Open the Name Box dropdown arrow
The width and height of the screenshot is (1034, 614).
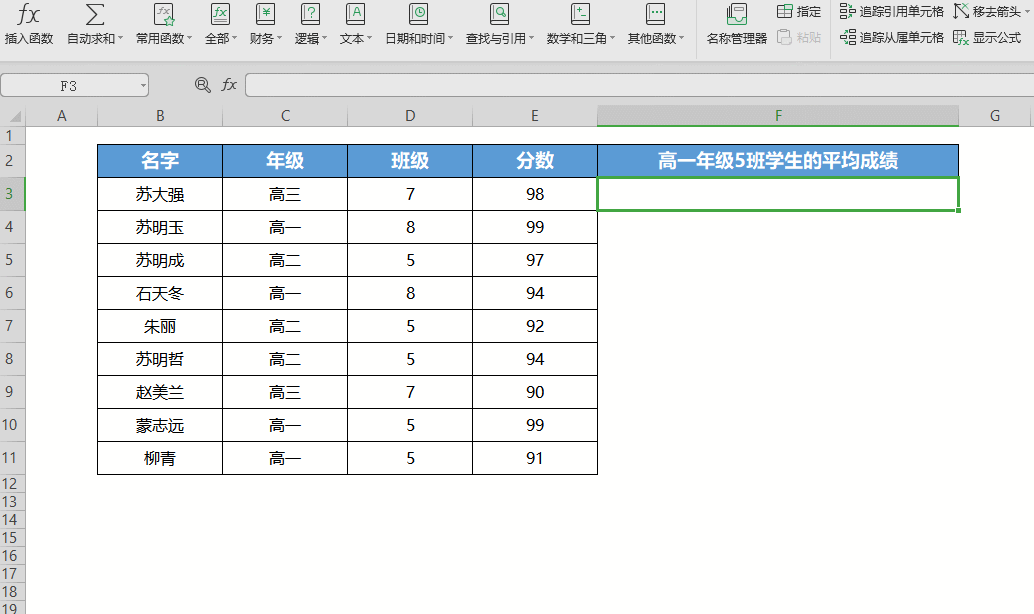pos(143,86)
